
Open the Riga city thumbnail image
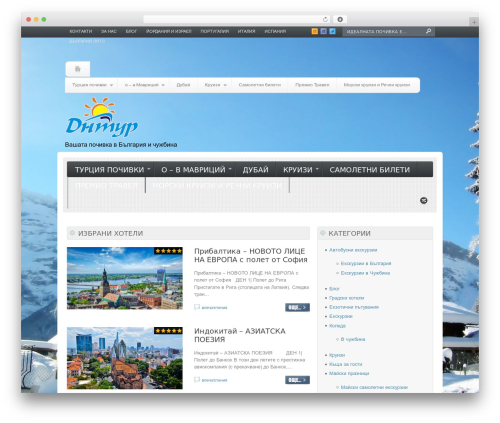click(125, 278)
